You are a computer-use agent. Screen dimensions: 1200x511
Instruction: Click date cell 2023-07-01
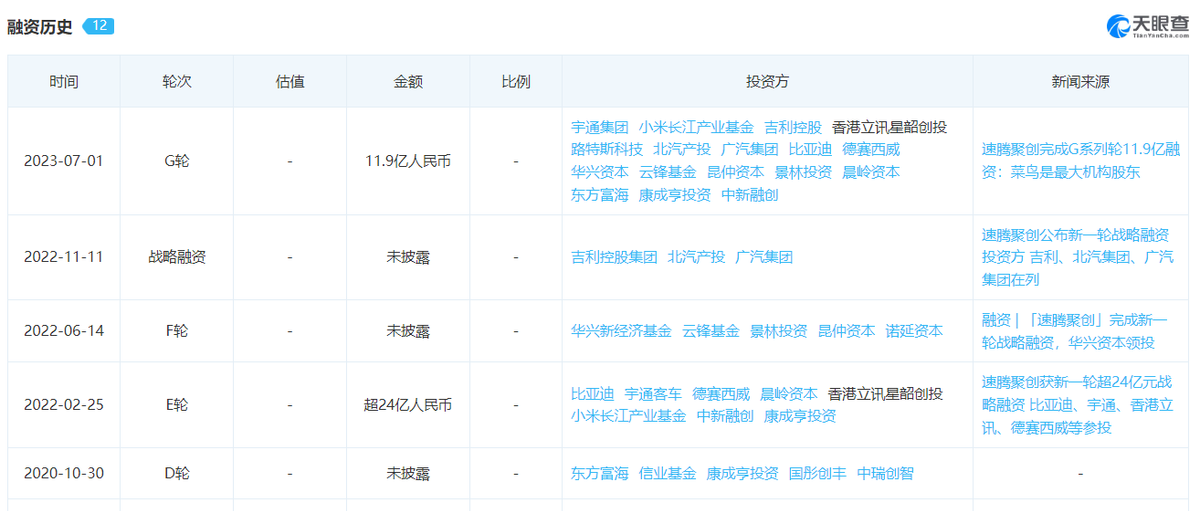click(x=64, y=161)
